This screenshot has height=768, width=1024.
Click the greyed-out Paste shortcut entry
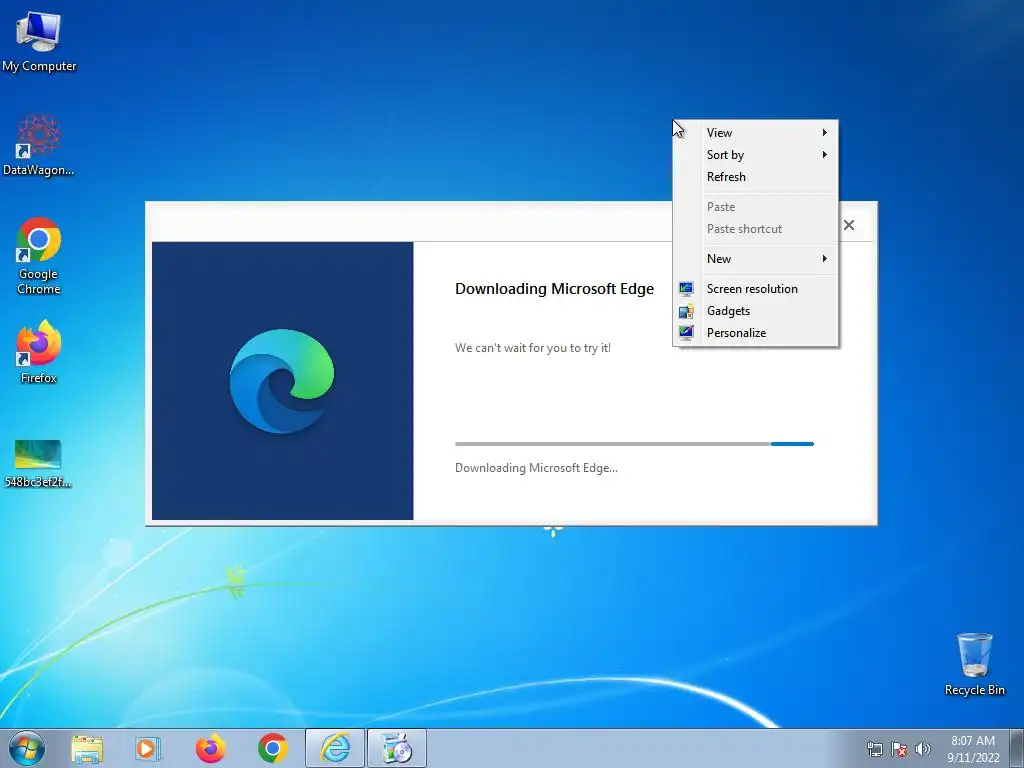(756, 229)
